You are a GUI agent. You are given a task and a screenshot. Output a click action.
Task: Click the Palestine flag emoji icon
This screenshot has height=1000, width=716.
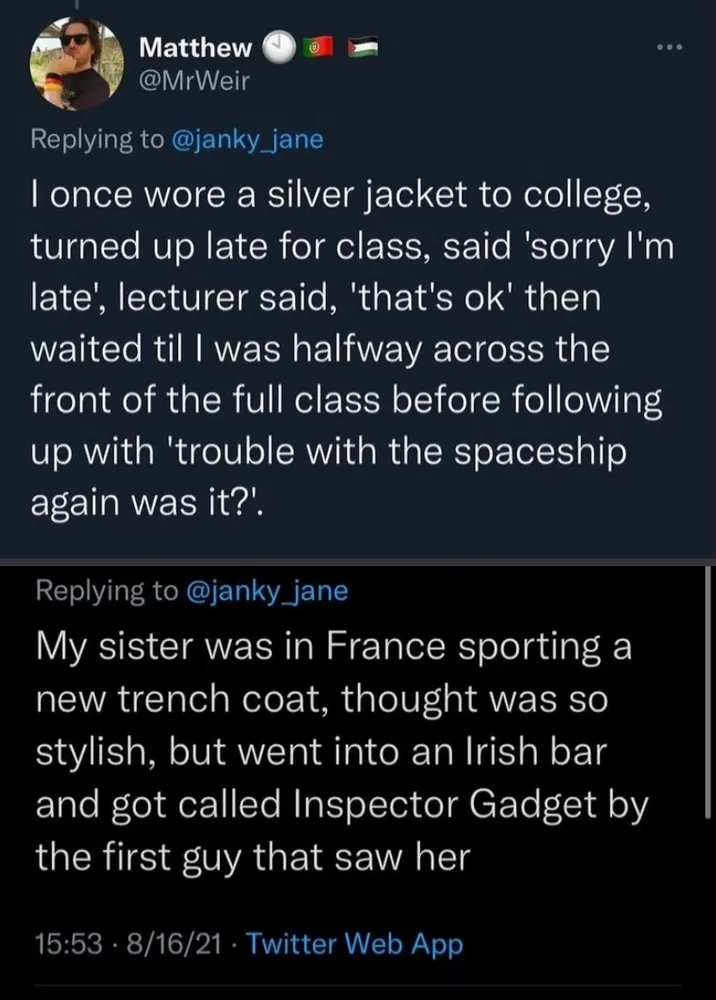[357, 46]
